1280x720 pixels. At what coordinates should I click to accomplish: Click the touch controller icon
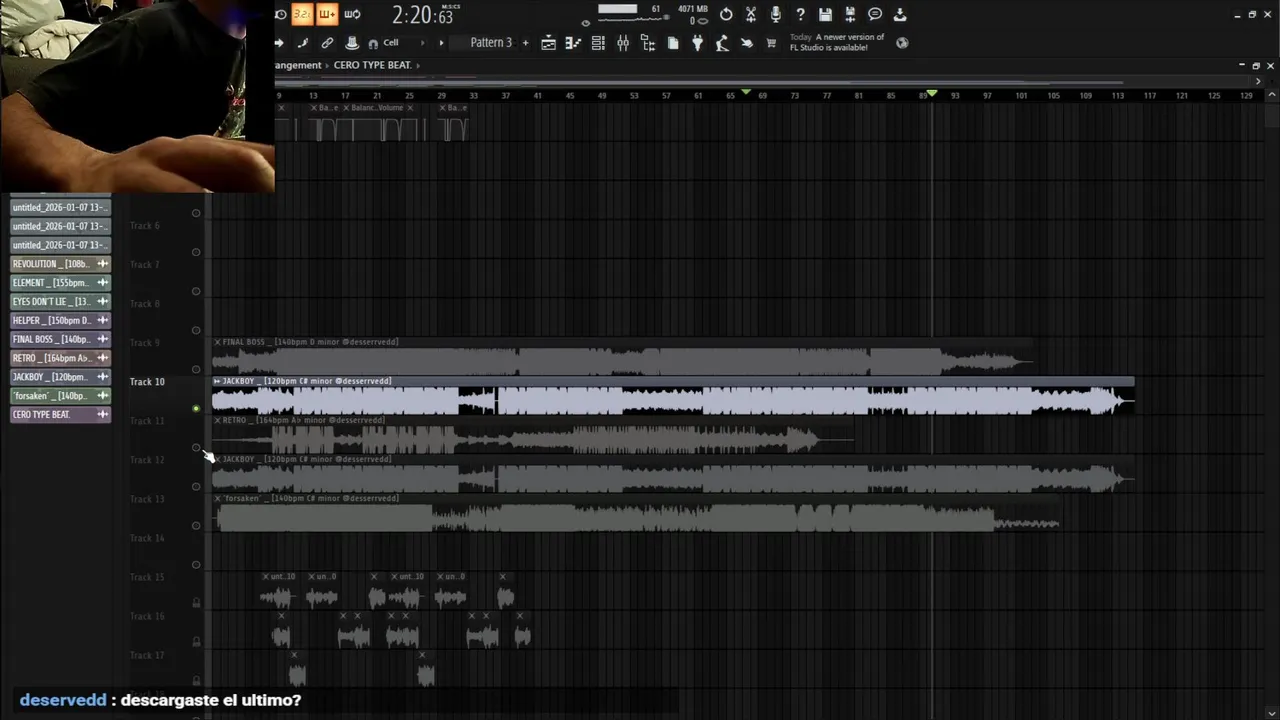[747, 43]
